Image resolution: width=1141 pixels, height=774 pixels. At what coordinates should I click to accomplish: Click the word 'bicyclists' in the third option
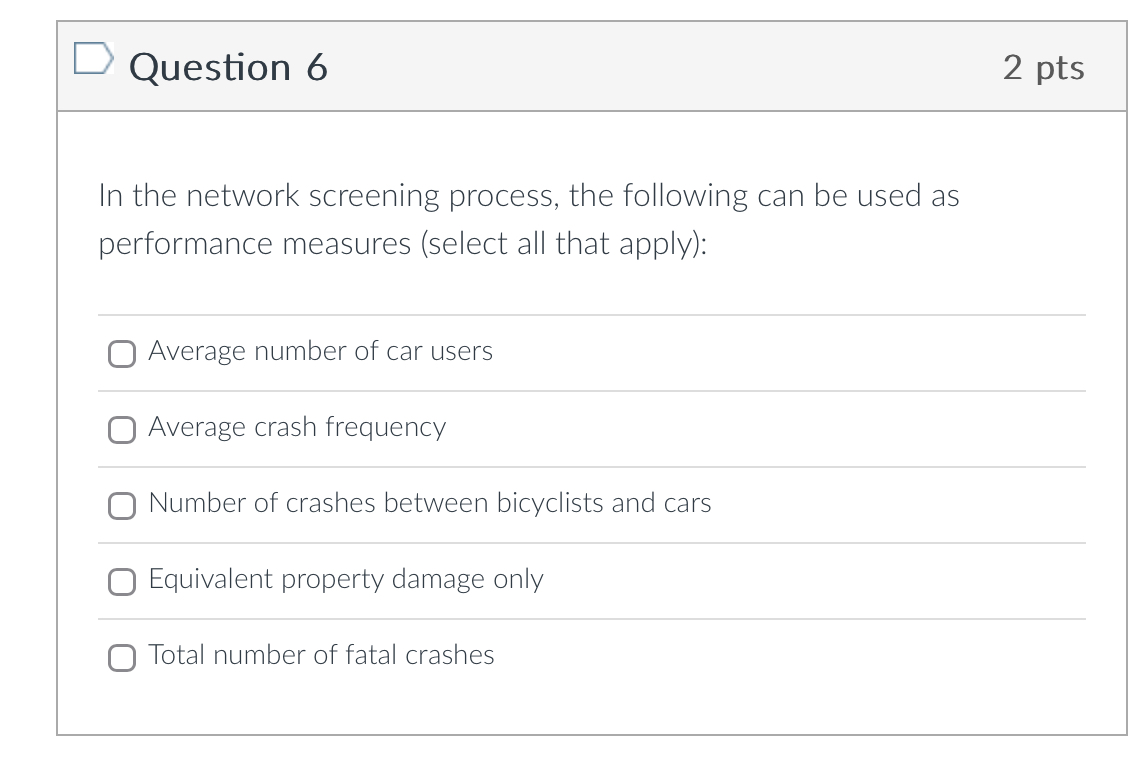550,503
